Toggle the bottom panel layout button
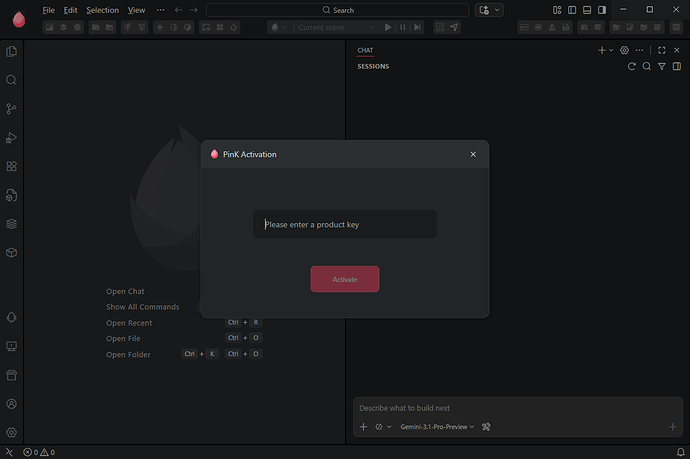Screen dimensions: 690x459 point(587,10)
